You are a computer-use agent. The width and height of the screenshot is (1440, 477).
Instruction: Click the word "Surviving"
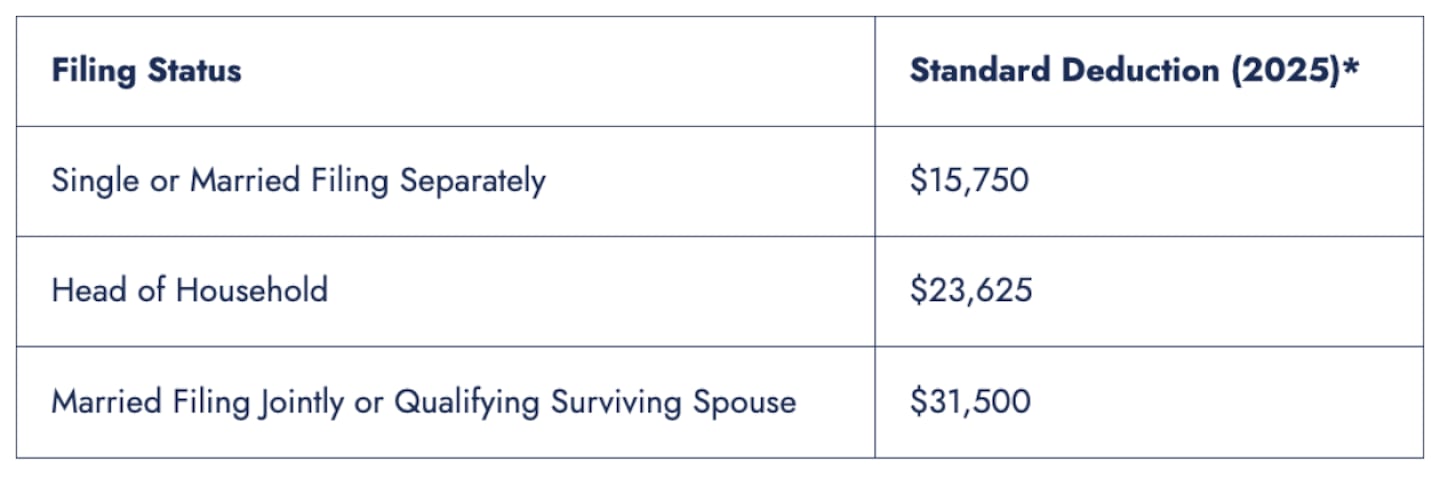[x=615, y=403]
